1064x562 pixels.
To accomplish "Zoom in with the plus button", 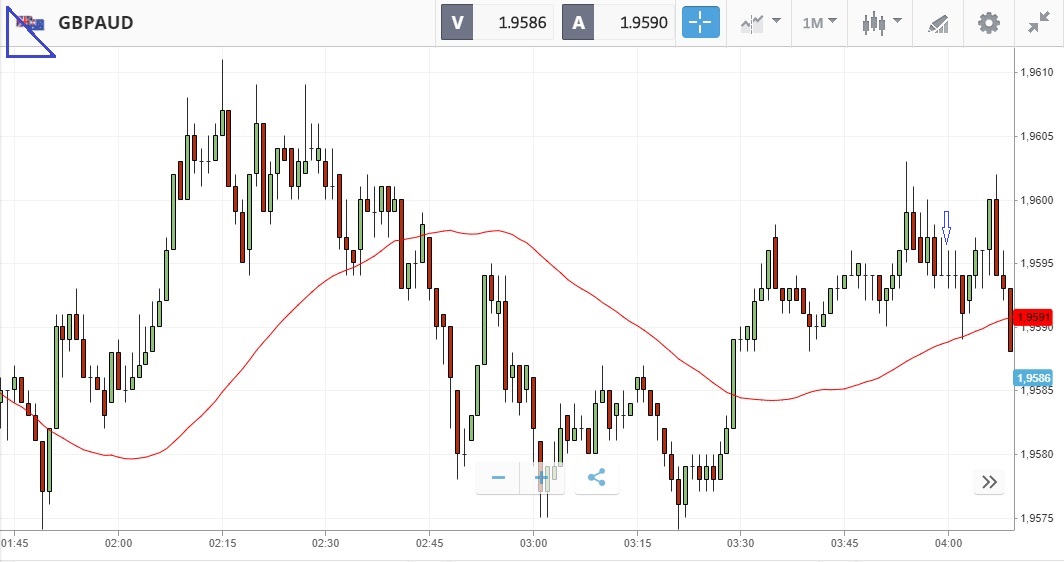I will click(542, 478).
